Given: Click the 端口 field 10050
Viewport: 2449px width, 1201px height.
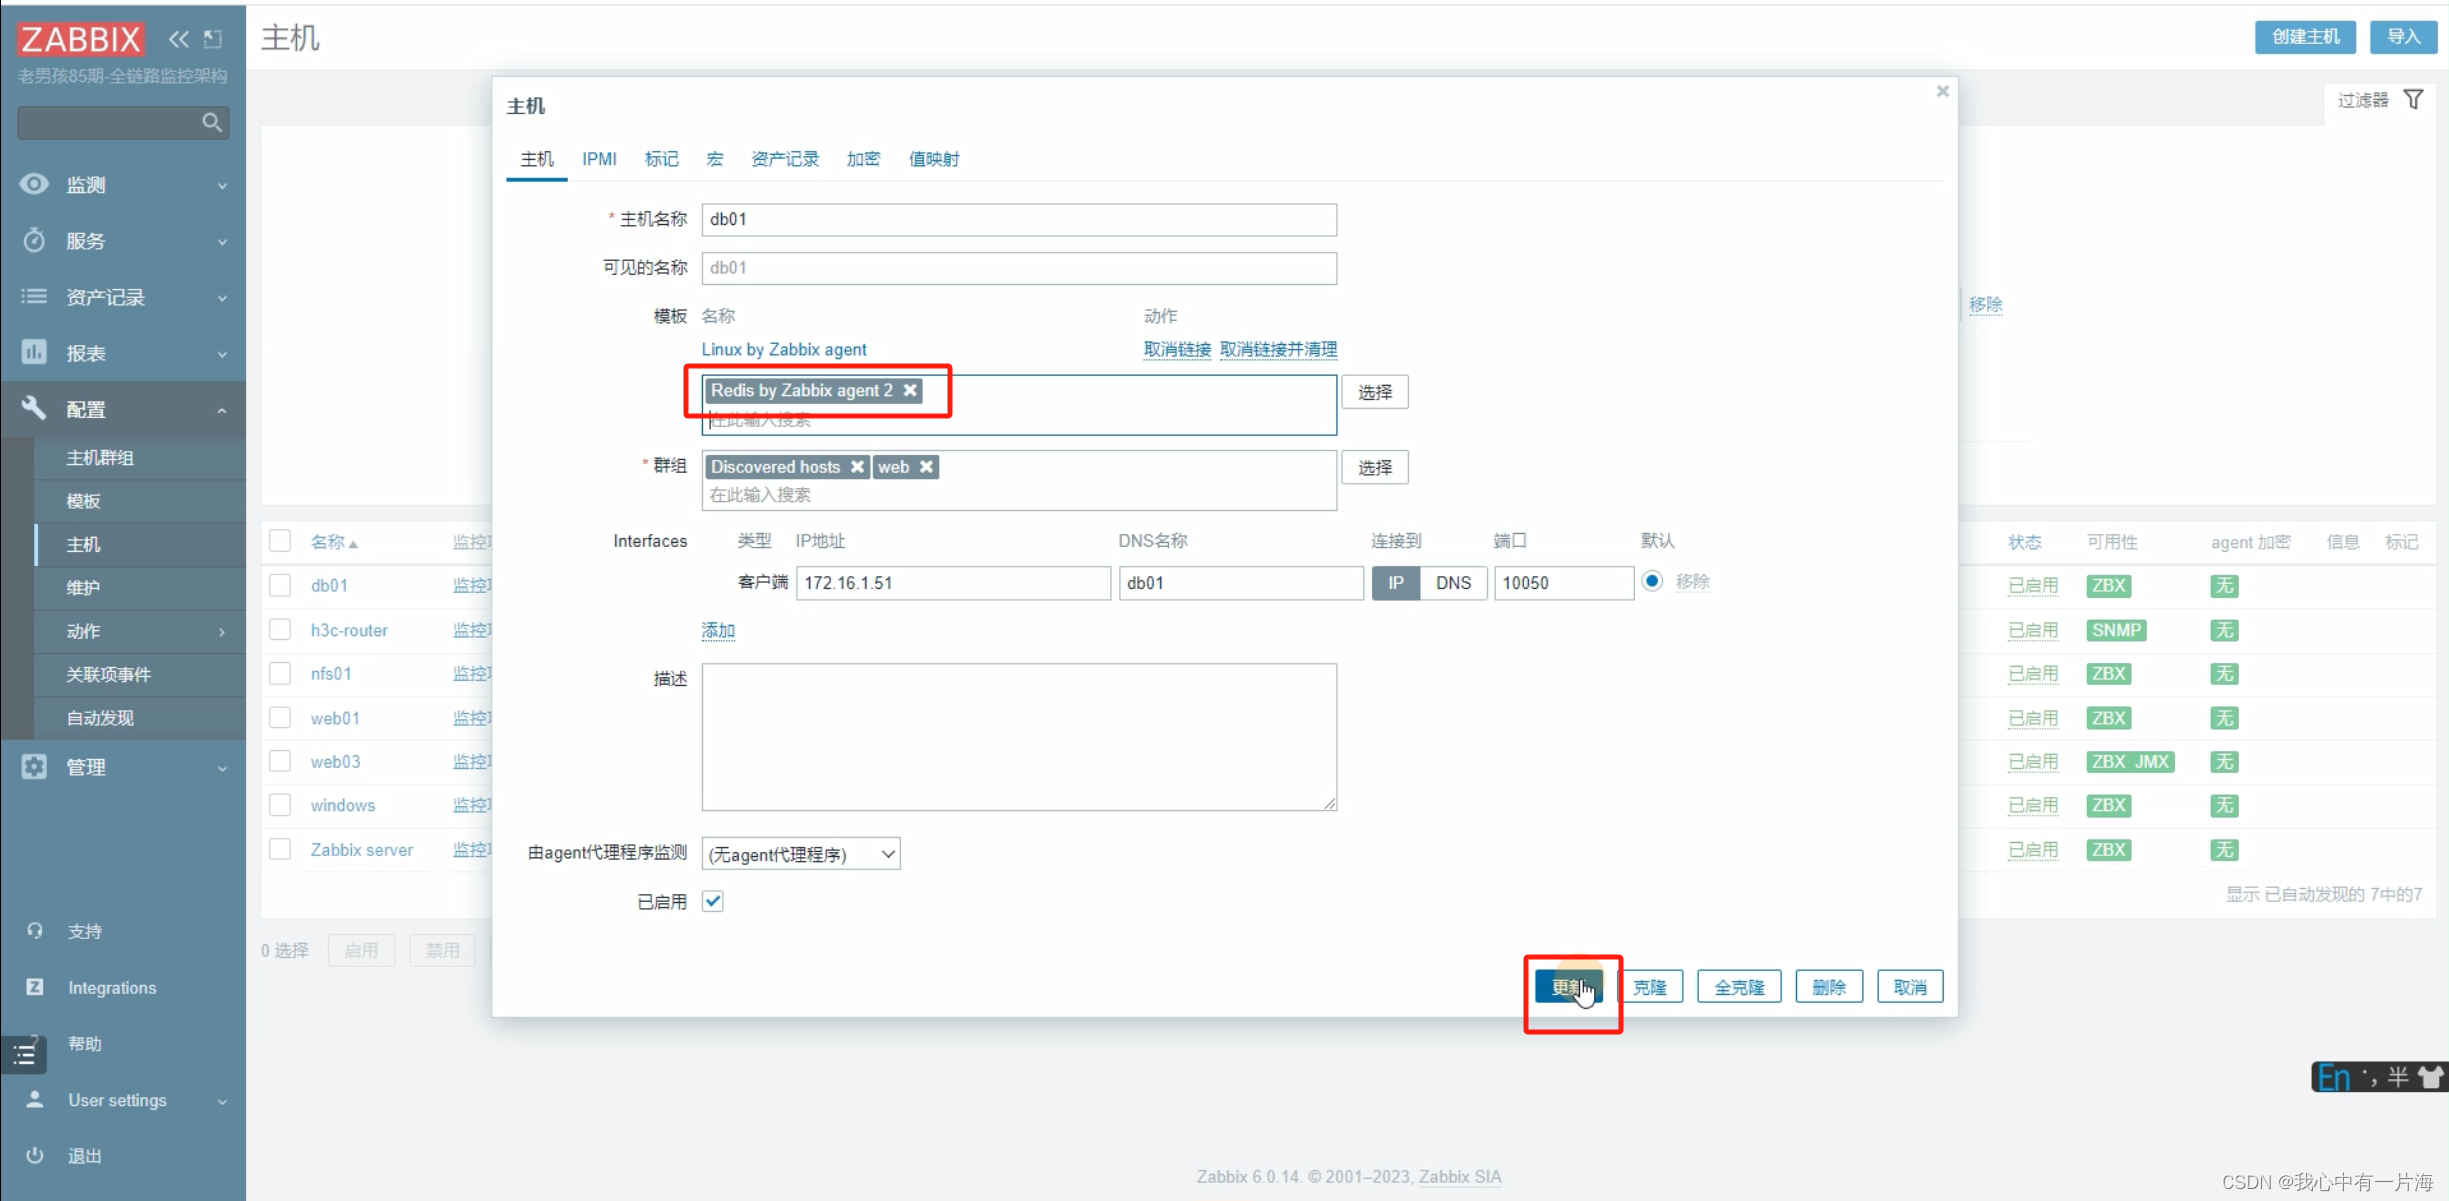Looking at the screenshot, I should click(1564, 582).
